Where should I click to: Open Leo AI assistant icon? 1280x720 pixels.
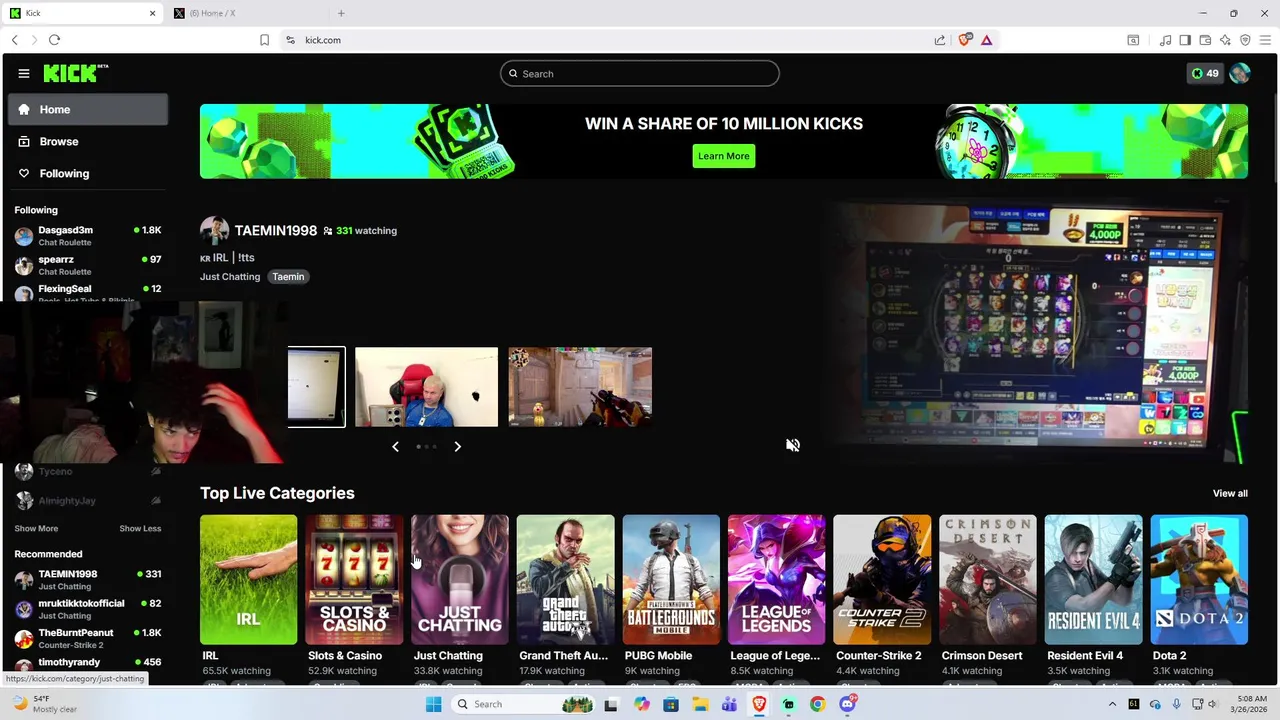tap(1225, 40)
